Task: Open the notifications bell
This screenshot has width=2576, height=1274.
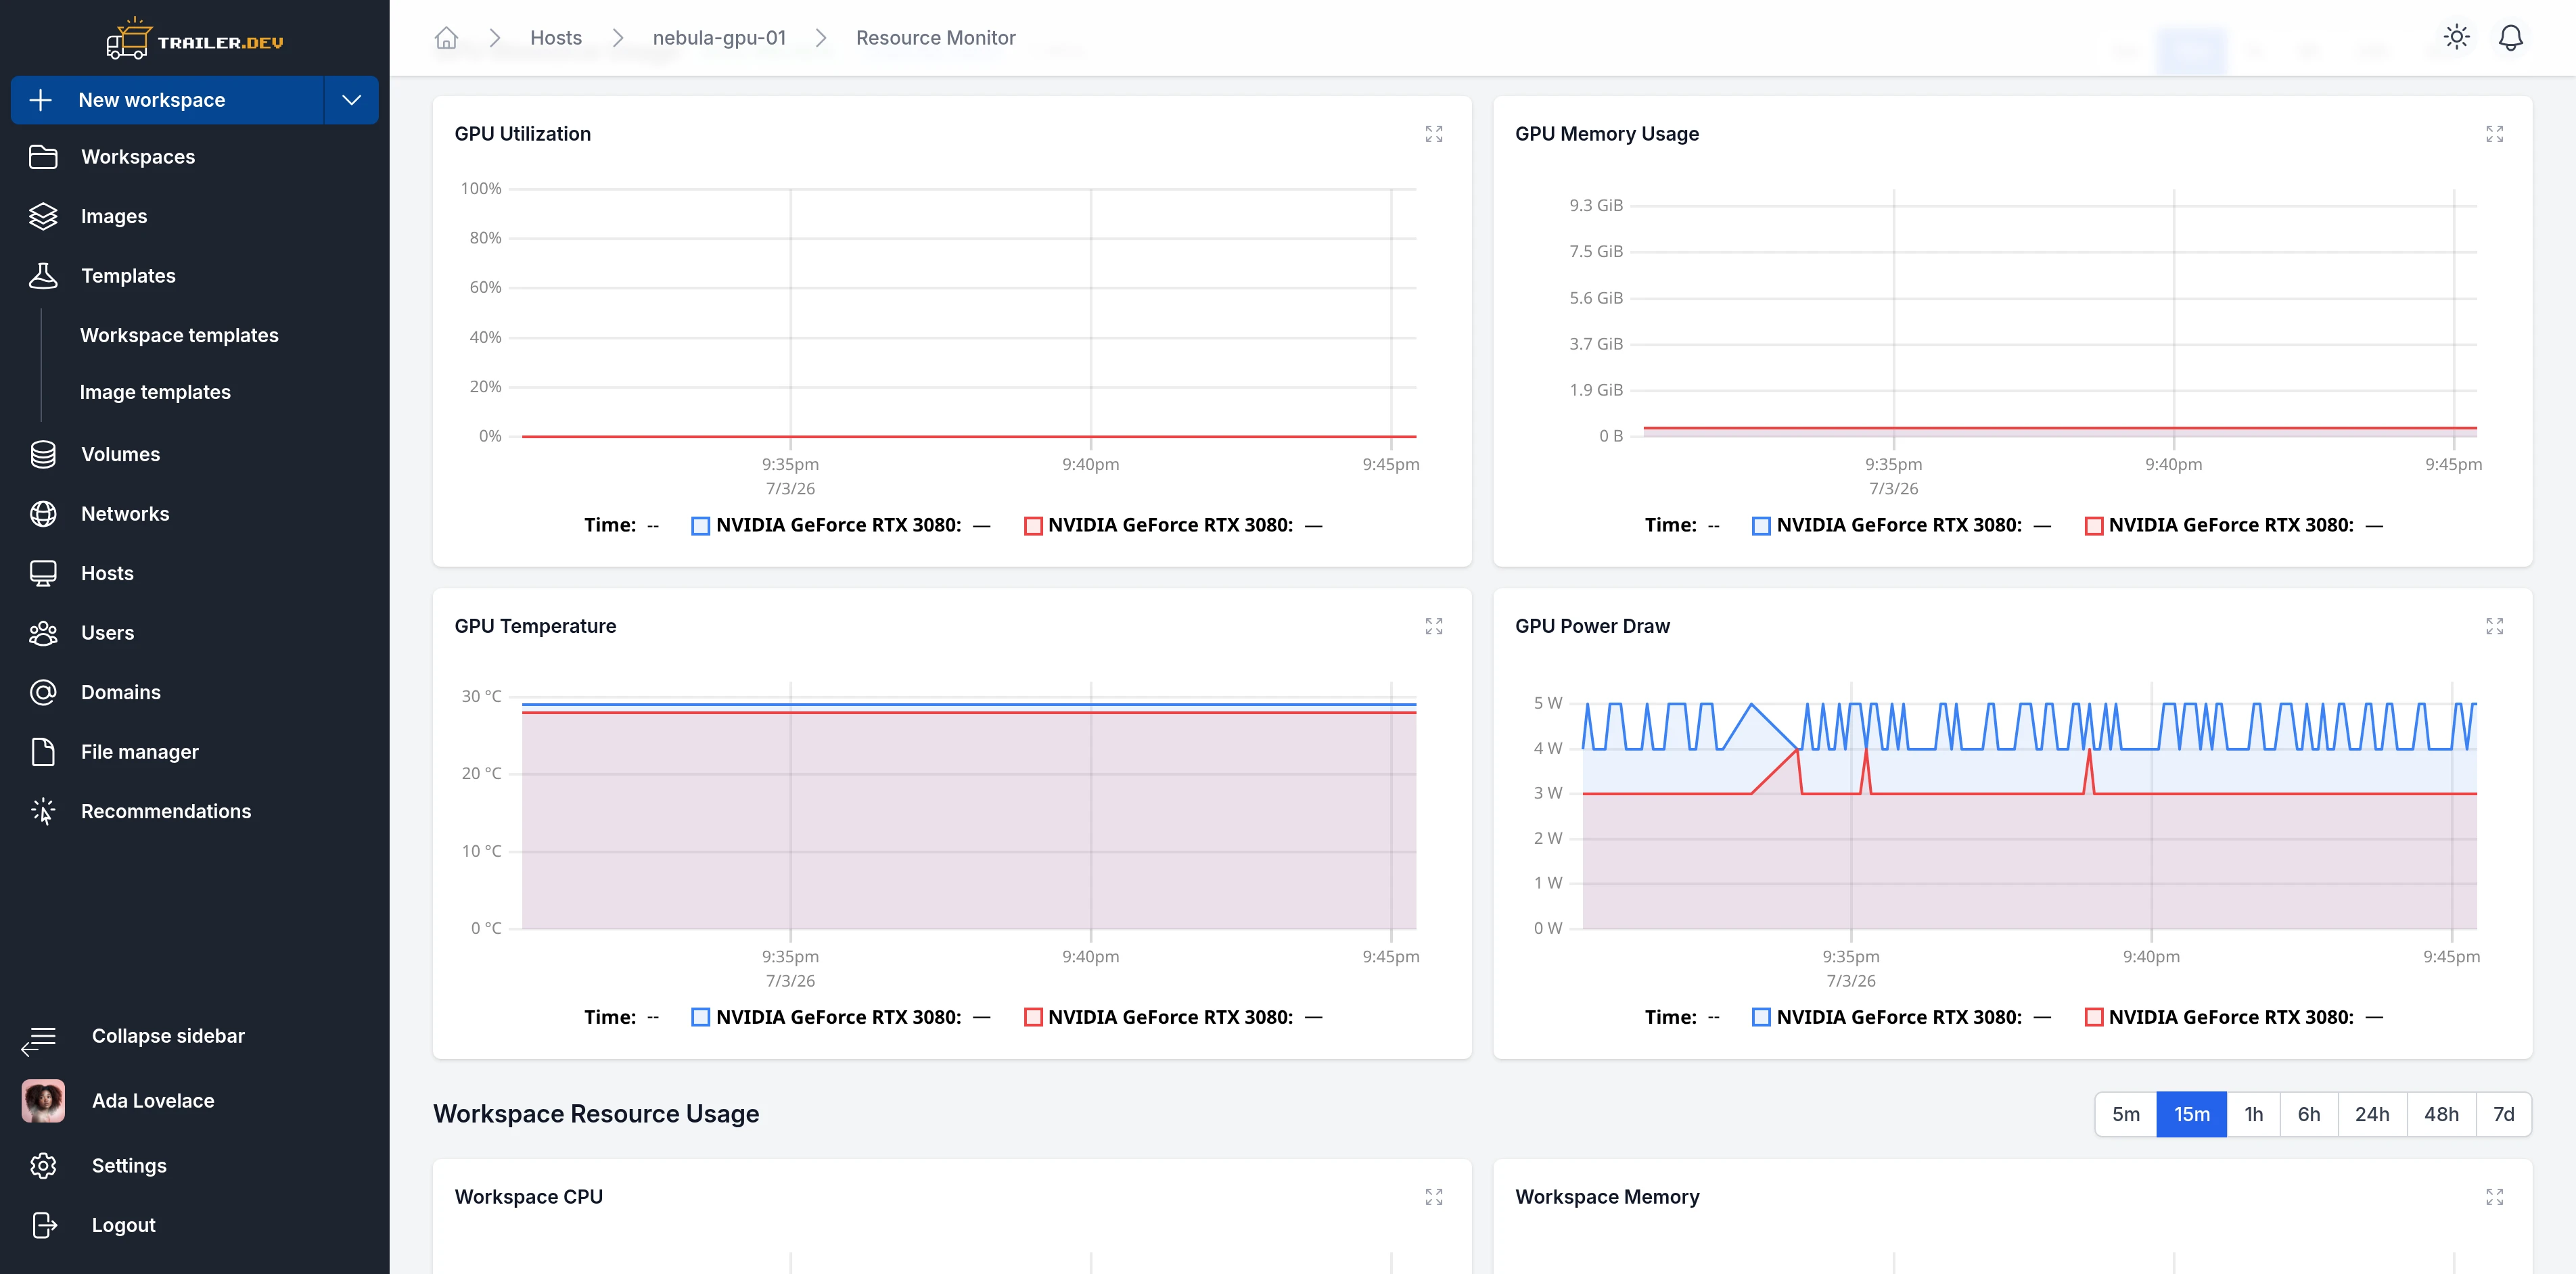Action: point(2510,37)
